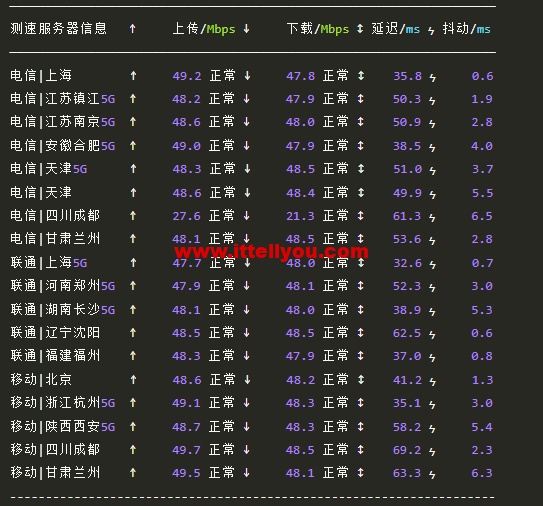This screenshot has height=506, width=543.
Task: Click latency 53.6 in 电信|甘肃兰州 row
Action: [x=407, y=239]
